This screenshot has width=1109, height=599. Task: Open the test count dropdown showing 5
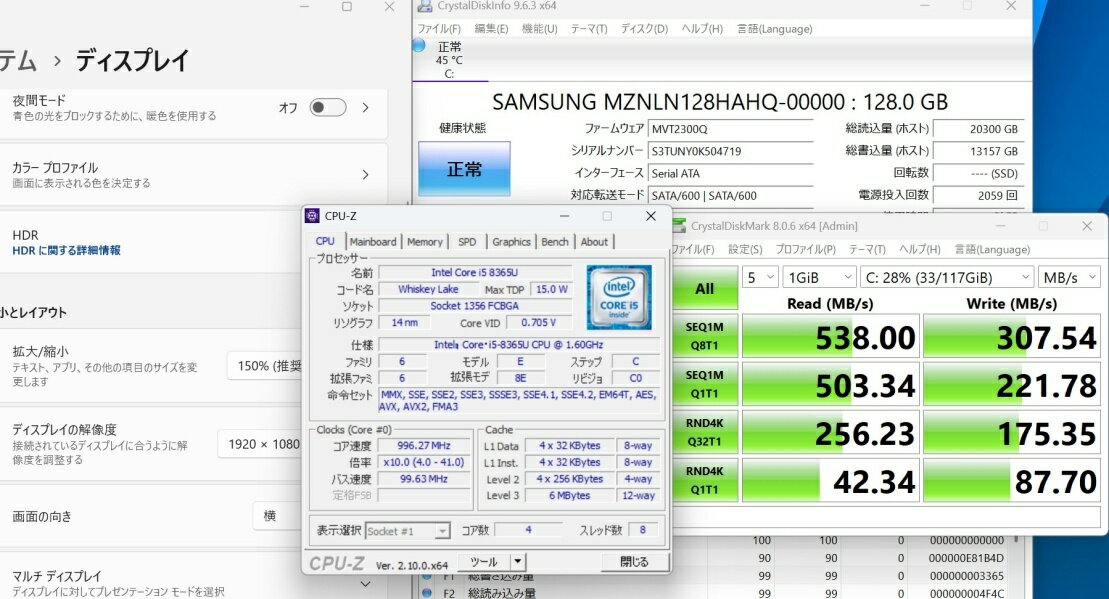759,277
